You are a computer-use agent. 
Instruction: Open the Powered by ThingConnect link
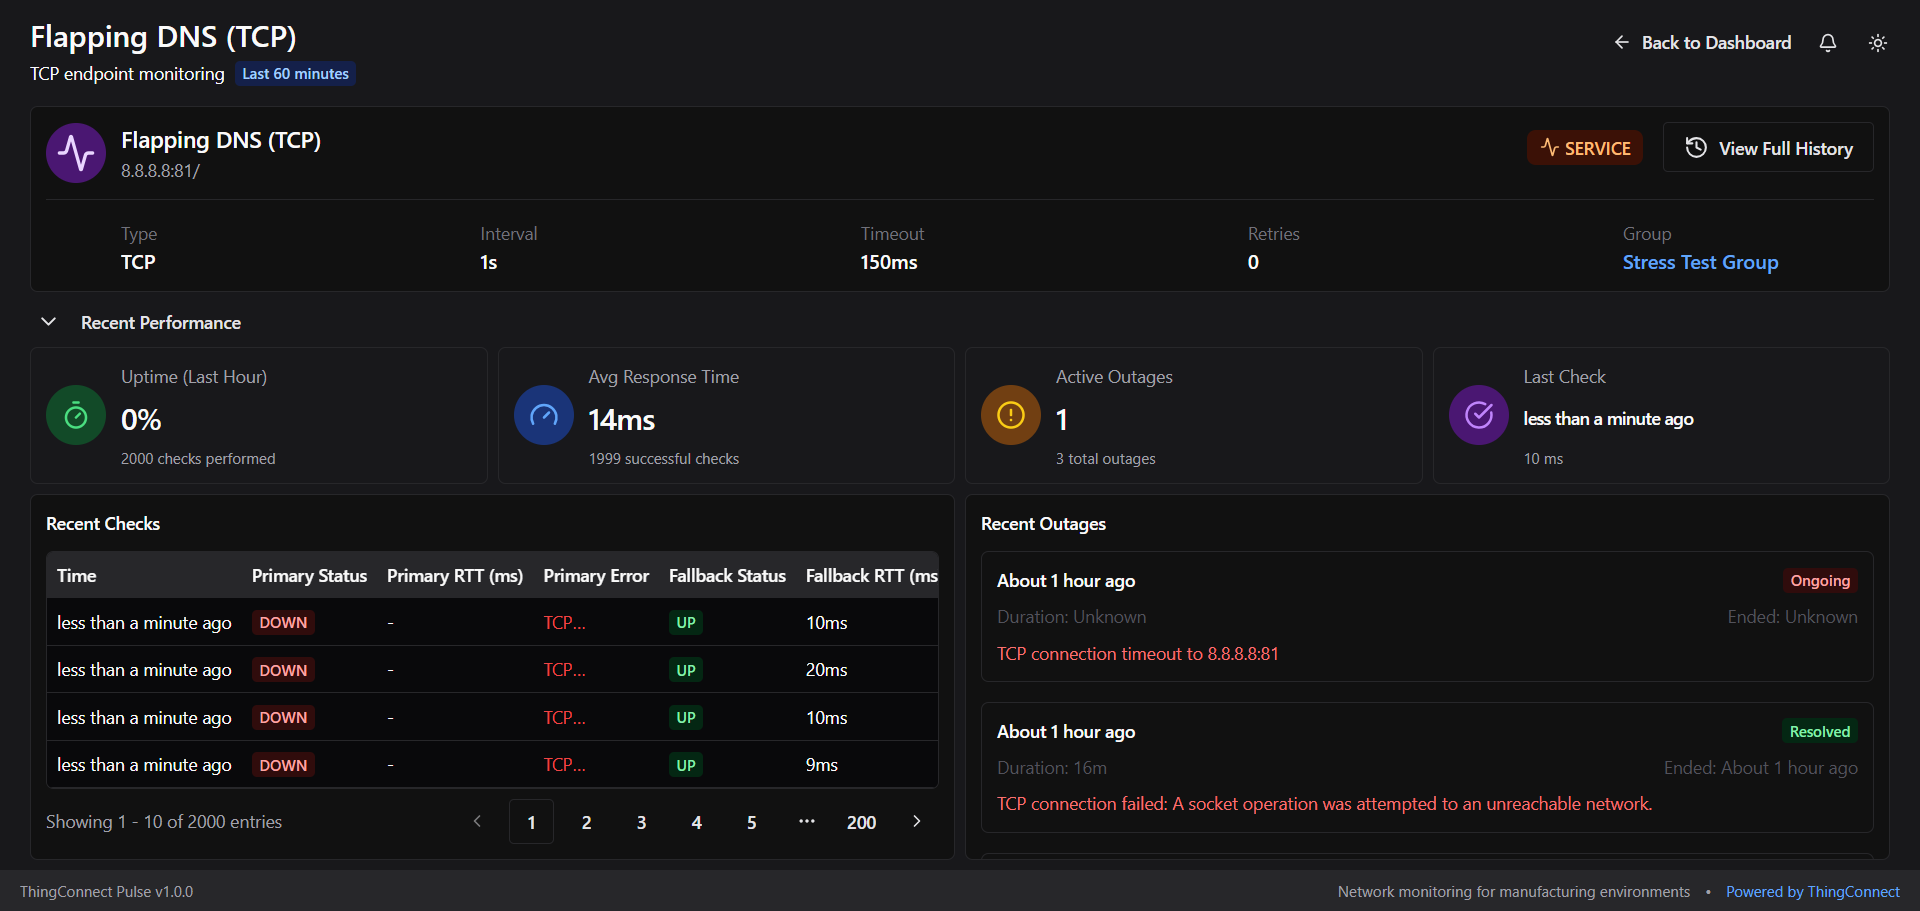click(x=1812, y=892)
